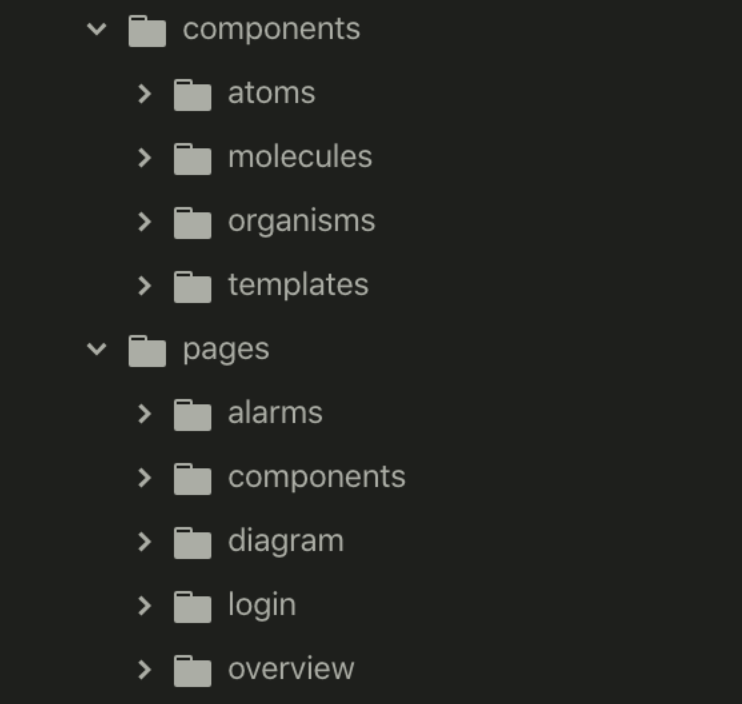Select the pages folder label
Image resolution: width=742 pixels, height=704 pixels.
225,349
